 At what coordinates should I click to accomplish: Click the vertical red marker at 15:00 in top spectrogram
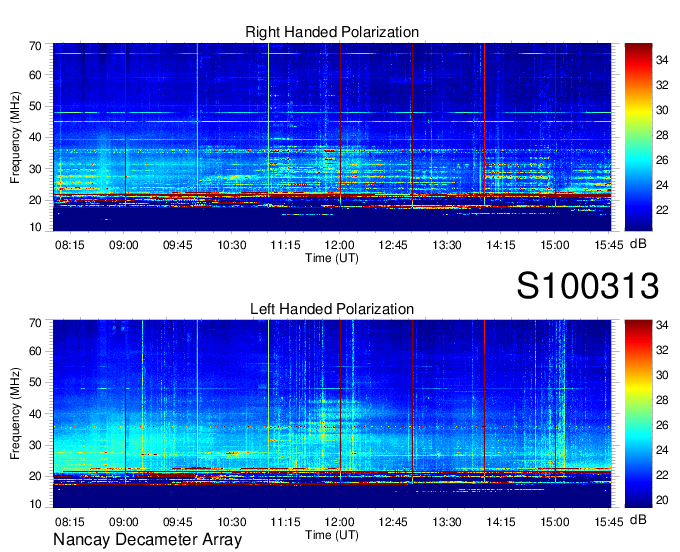point(556,124)
